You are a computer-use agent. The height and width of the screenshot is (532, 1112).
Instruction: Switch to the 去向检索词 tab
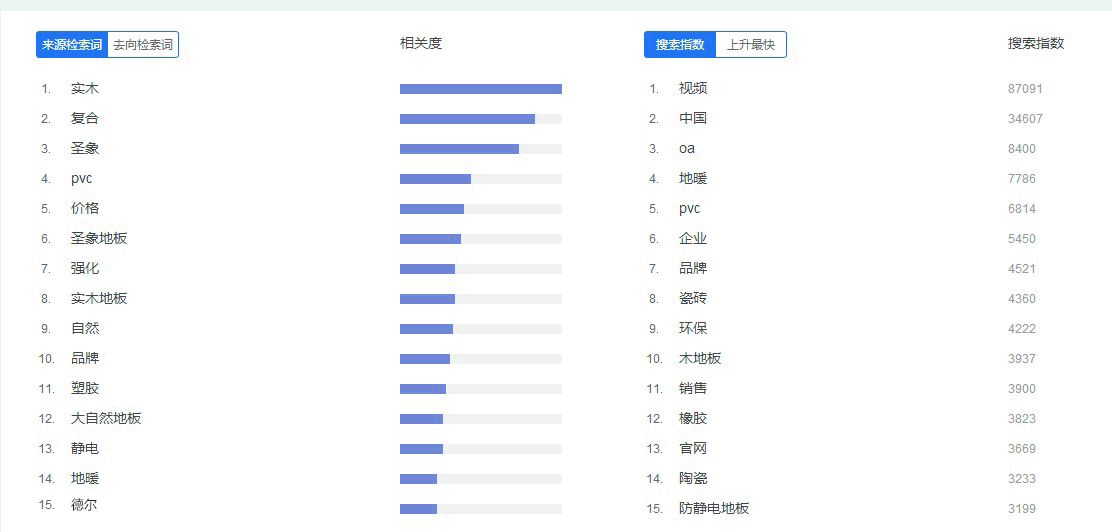click(143, 45)
